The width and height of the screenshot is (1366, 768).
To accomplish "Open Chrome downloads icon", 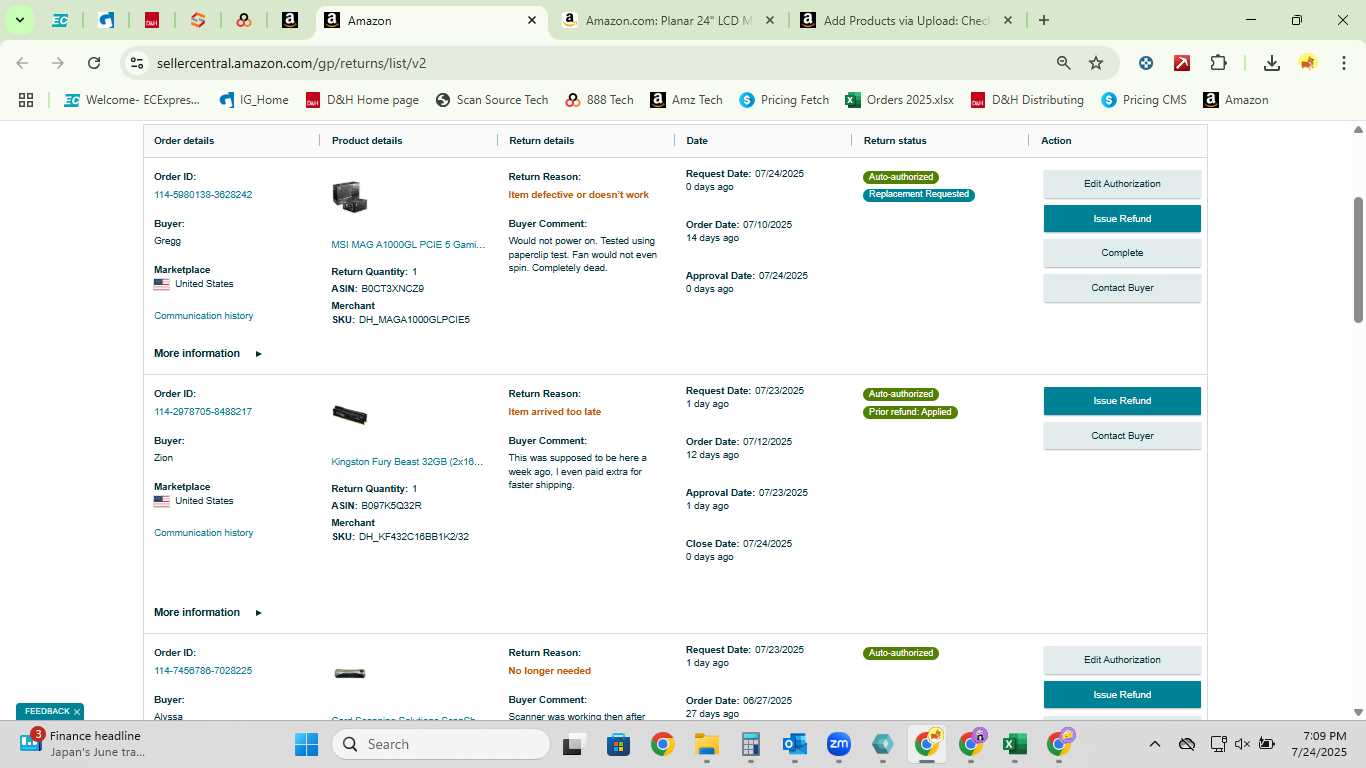I will click(1271, 63).
